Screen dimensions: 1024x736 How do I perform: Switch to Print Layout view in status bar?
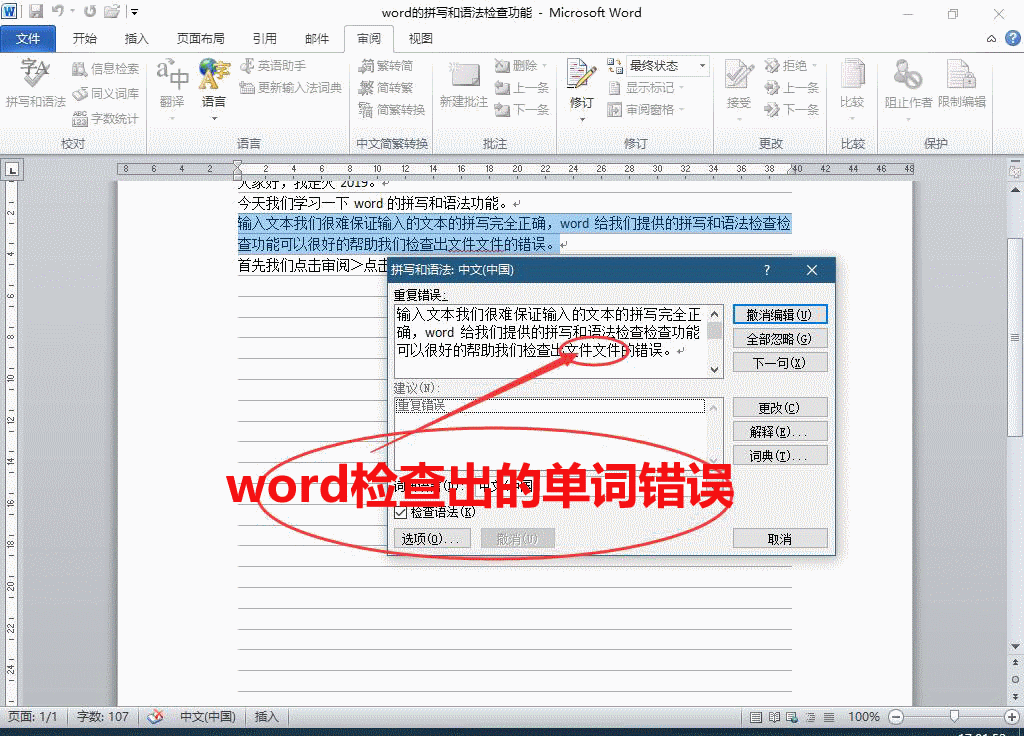[756, 717]
